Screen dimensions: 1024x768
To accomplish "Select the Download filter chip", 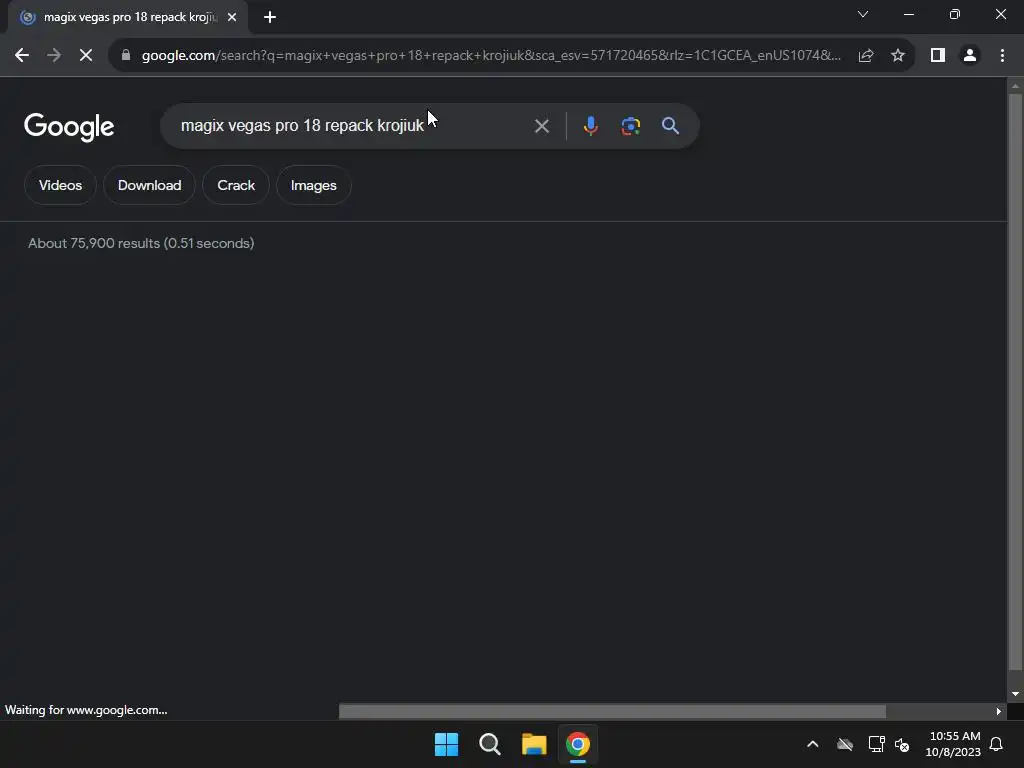I will pyautogui.click(x=150, y=185).
